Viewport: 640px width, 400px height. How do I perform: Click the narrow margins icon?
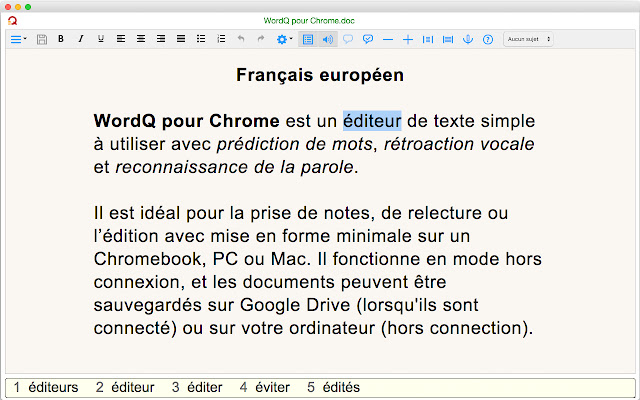click(428, 40)
